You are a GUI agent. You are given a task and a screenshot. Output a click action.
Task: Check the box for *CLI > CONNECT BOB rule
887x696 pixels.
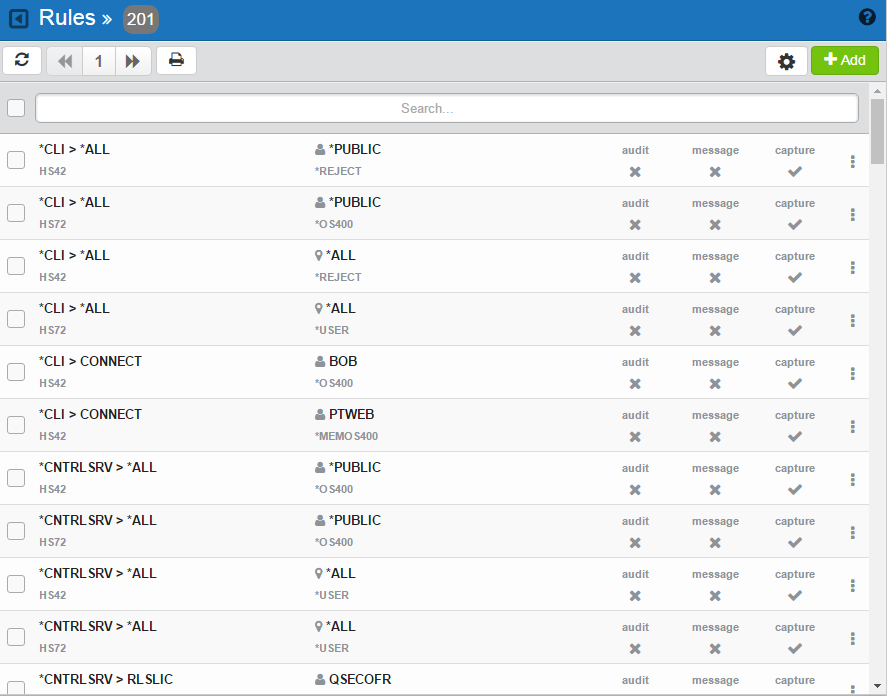(16, 372)
